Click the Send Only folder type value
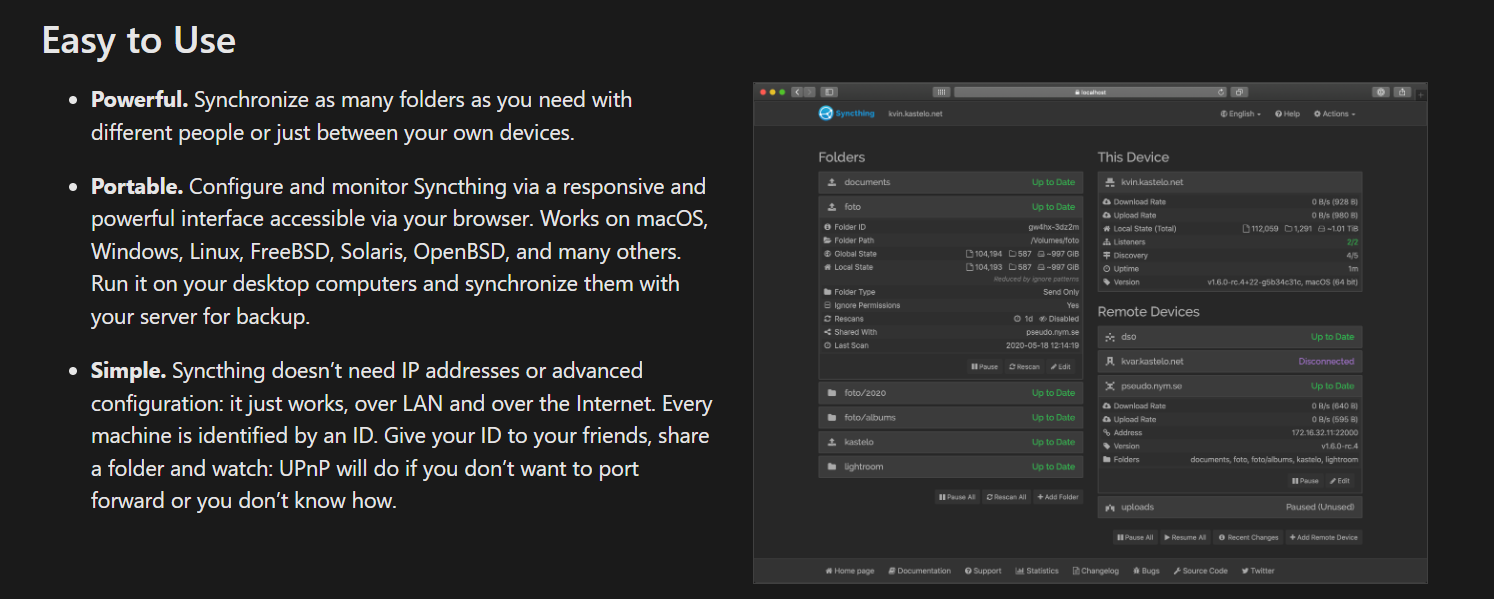This screenshot has height=599, width=1494. pyautogui.click(x=1062, y=292)
